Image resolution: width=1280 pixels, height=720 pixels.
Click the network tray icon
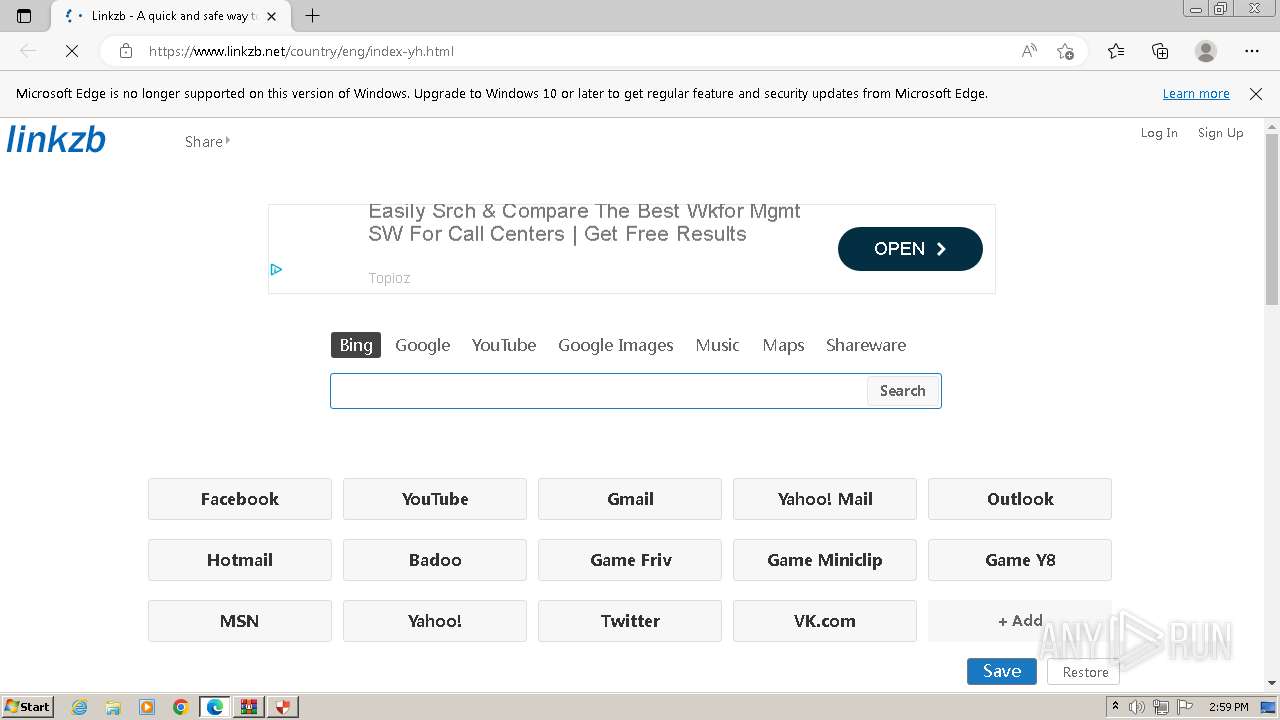pyautogui.click(x=1160, y=707)
